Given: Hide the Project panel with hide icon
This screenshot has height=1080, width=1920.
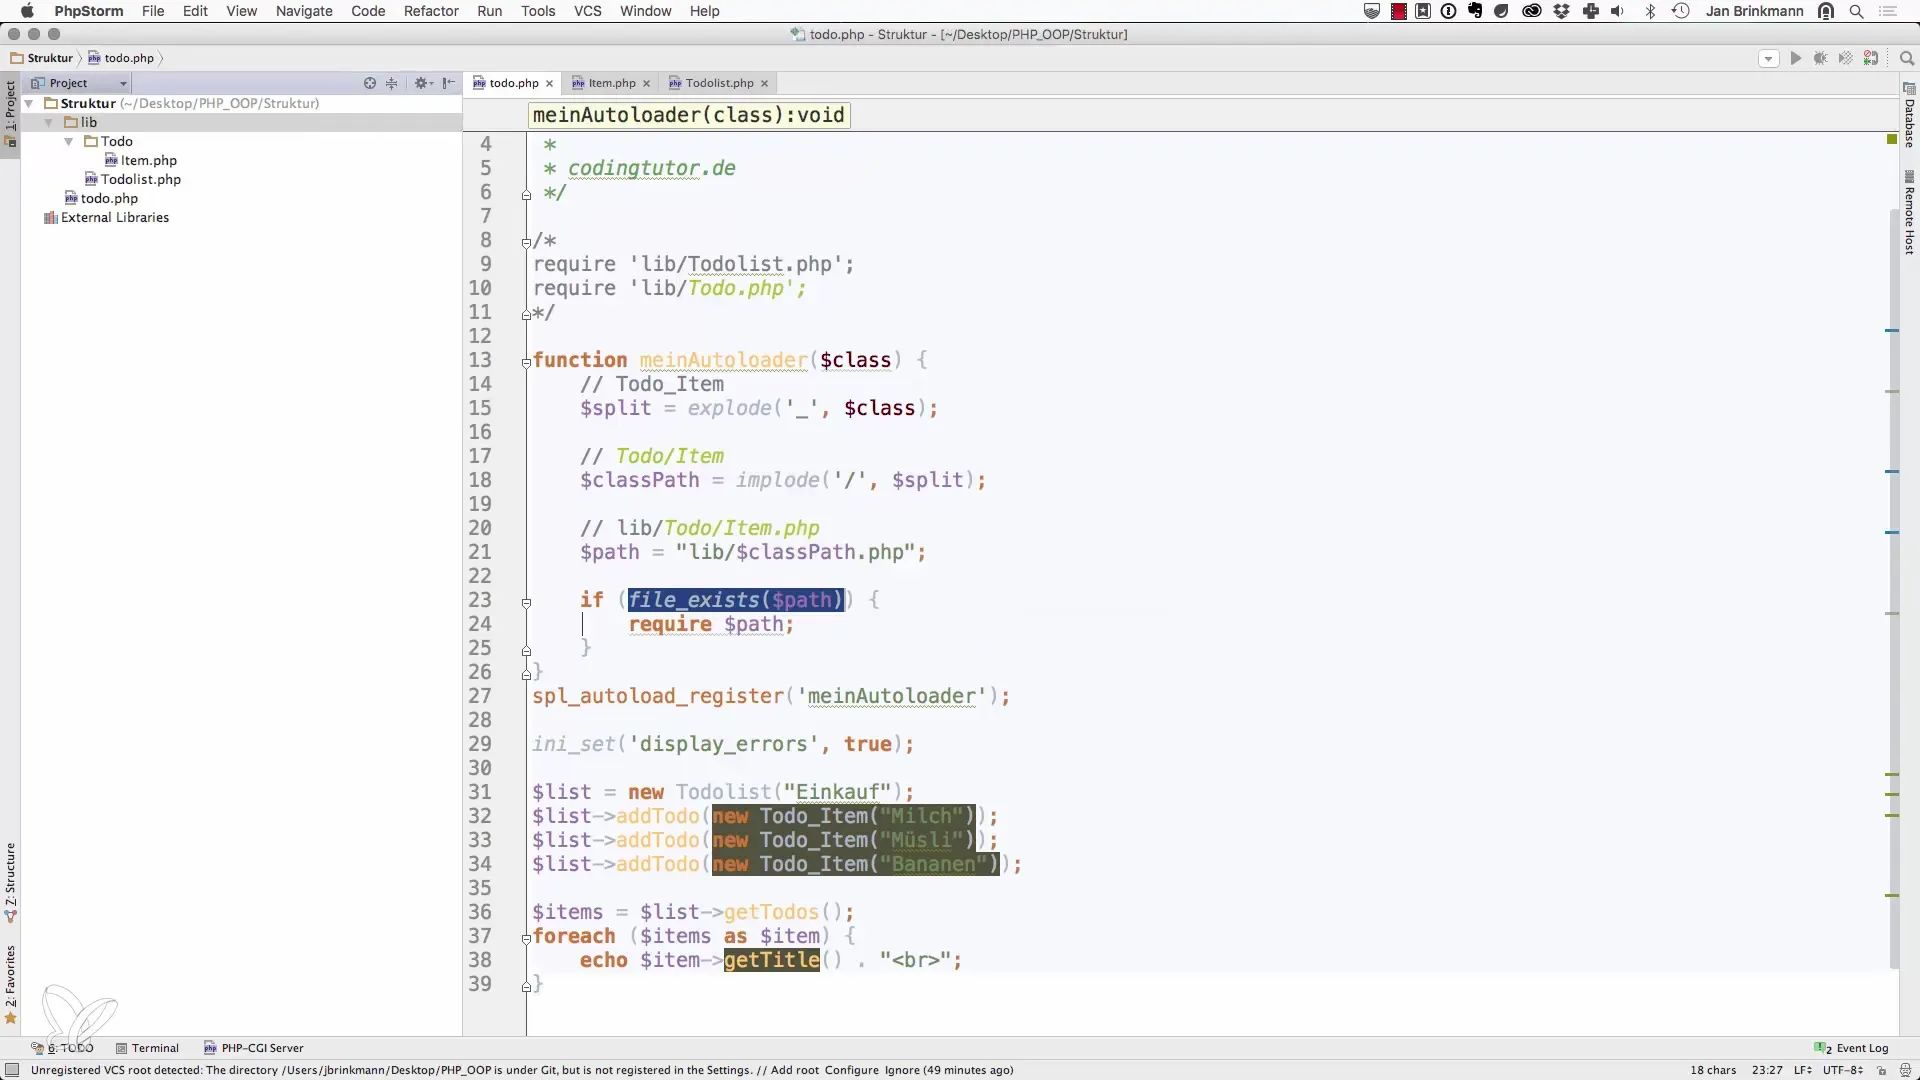Looking at the screenshot, I should tap(448, 83).
